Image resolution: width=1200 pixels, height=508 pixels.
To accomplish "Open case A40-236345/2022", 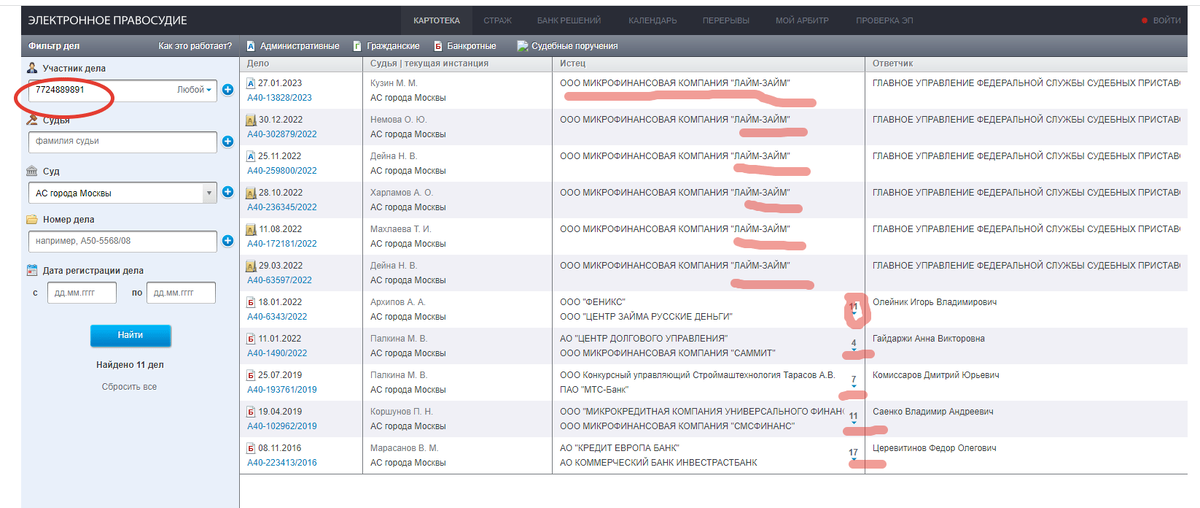I will [282, 207].
